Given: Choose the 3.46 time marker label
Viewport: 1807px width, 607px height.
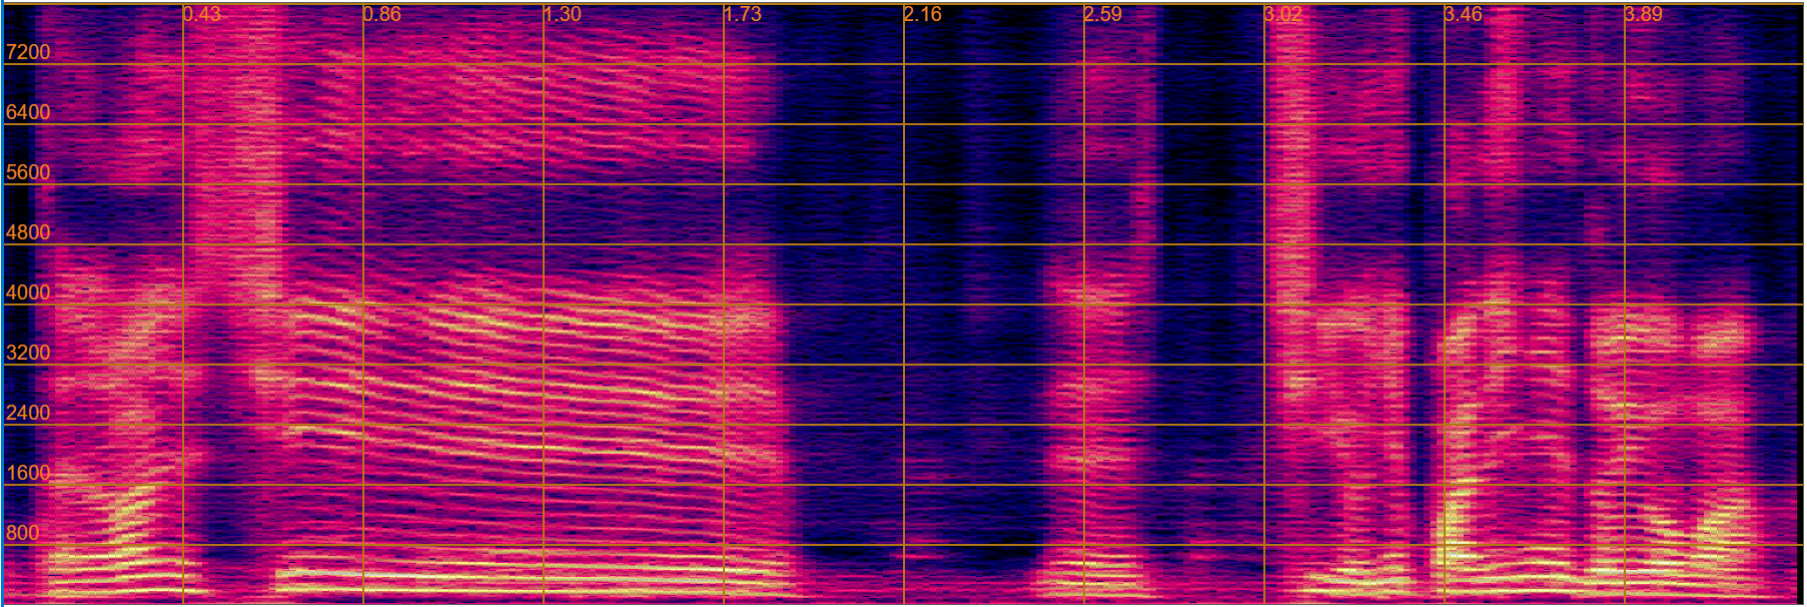Looking at the screenshot, I should coord(1463,14).
